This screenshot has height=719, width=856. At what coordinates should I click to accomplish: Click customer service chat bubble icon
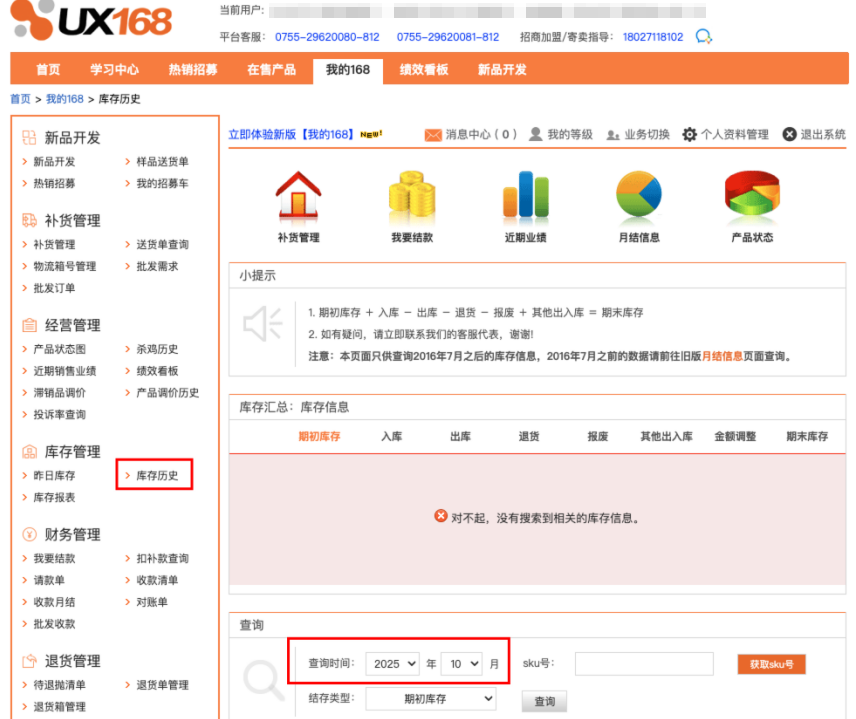pos(704,37)
